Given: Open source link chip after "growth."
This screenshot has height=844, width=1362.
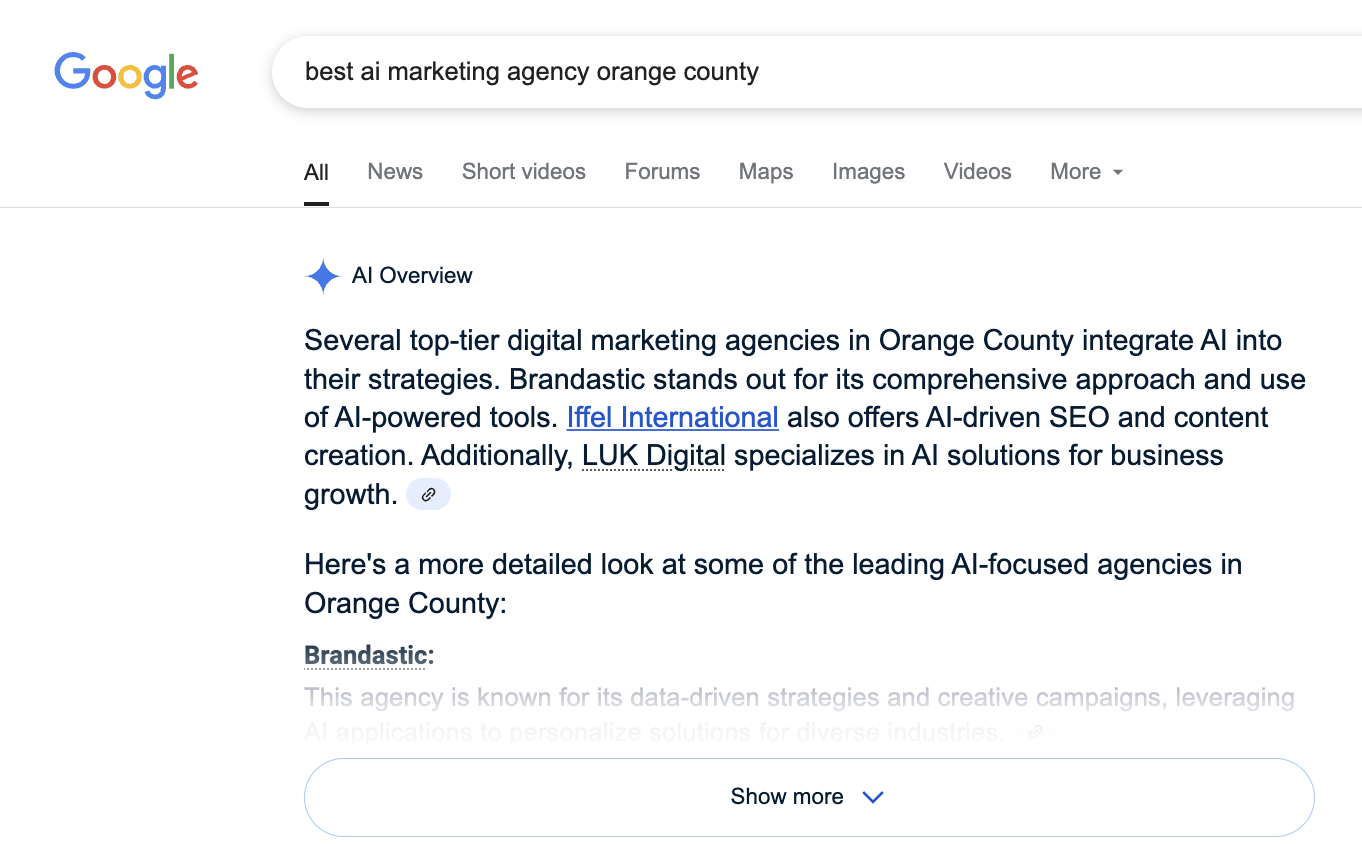Looking at the screenshot, I should 428,494.
